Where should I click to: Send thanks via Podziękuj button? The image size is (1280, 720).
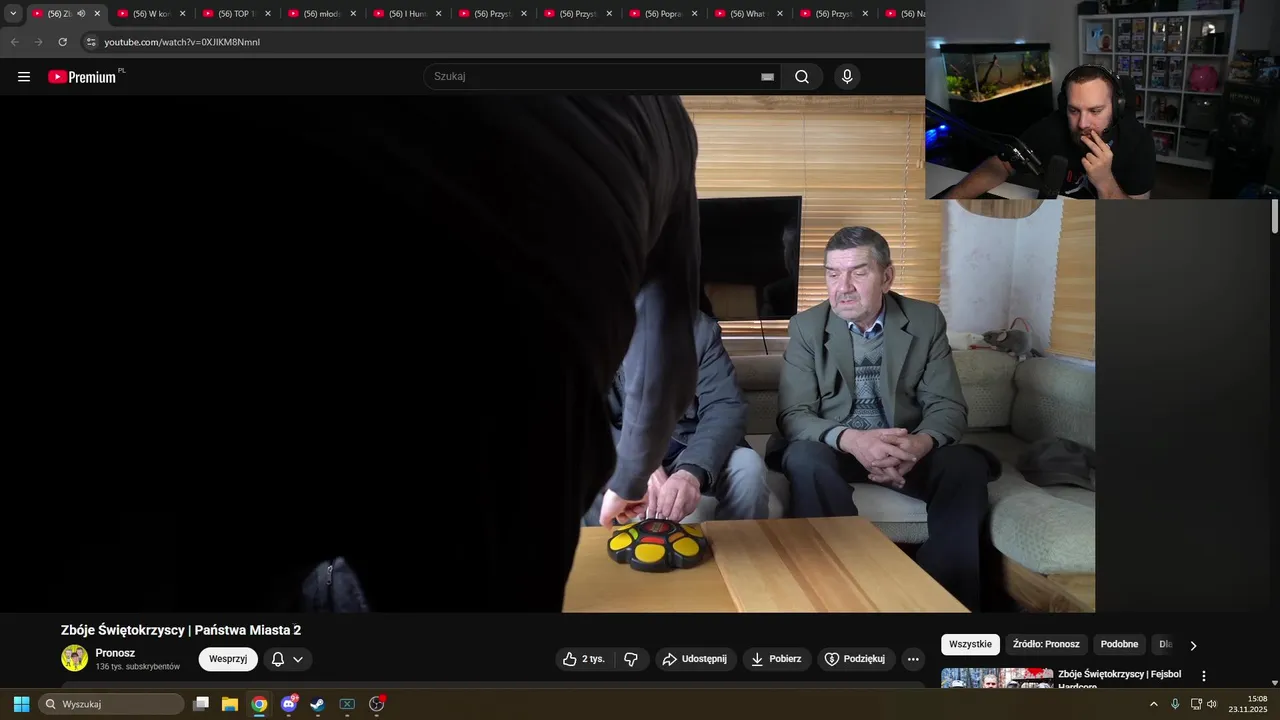855,659
